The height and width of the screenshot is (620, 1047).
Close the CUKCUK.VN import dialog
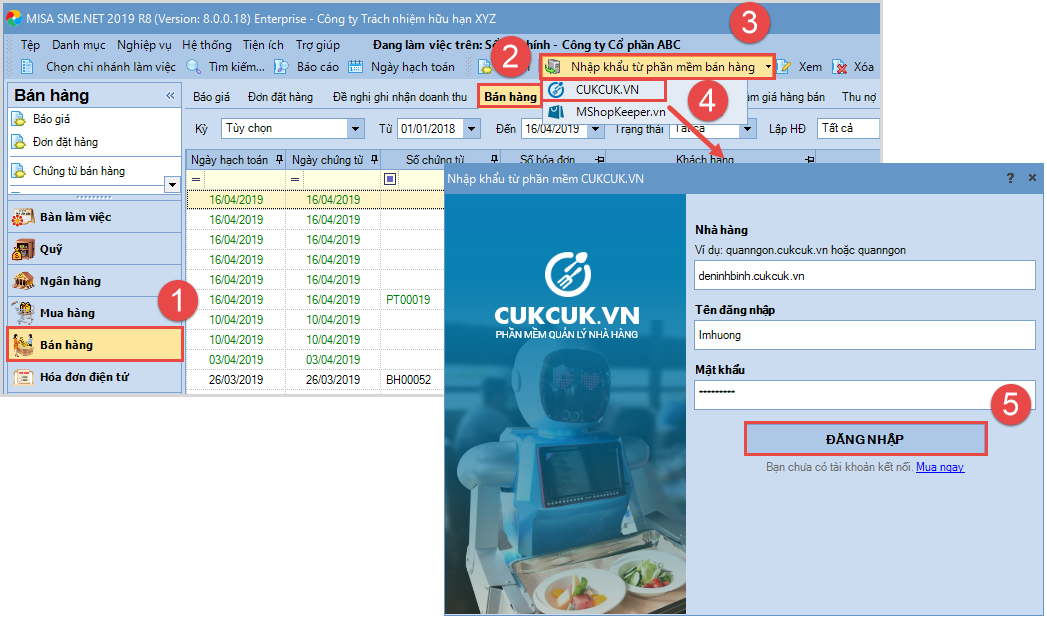tap(1032, 178)
